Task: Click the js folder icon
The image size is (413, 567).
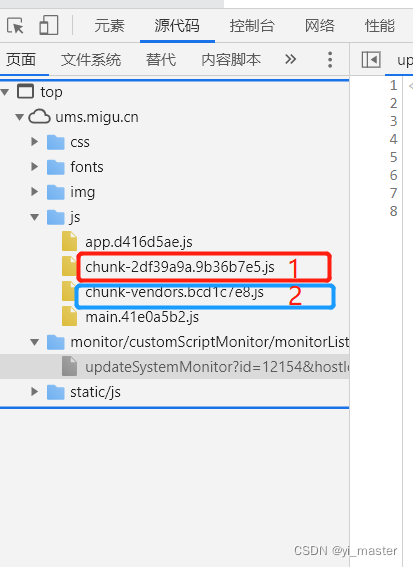Action: pos(56,217)
